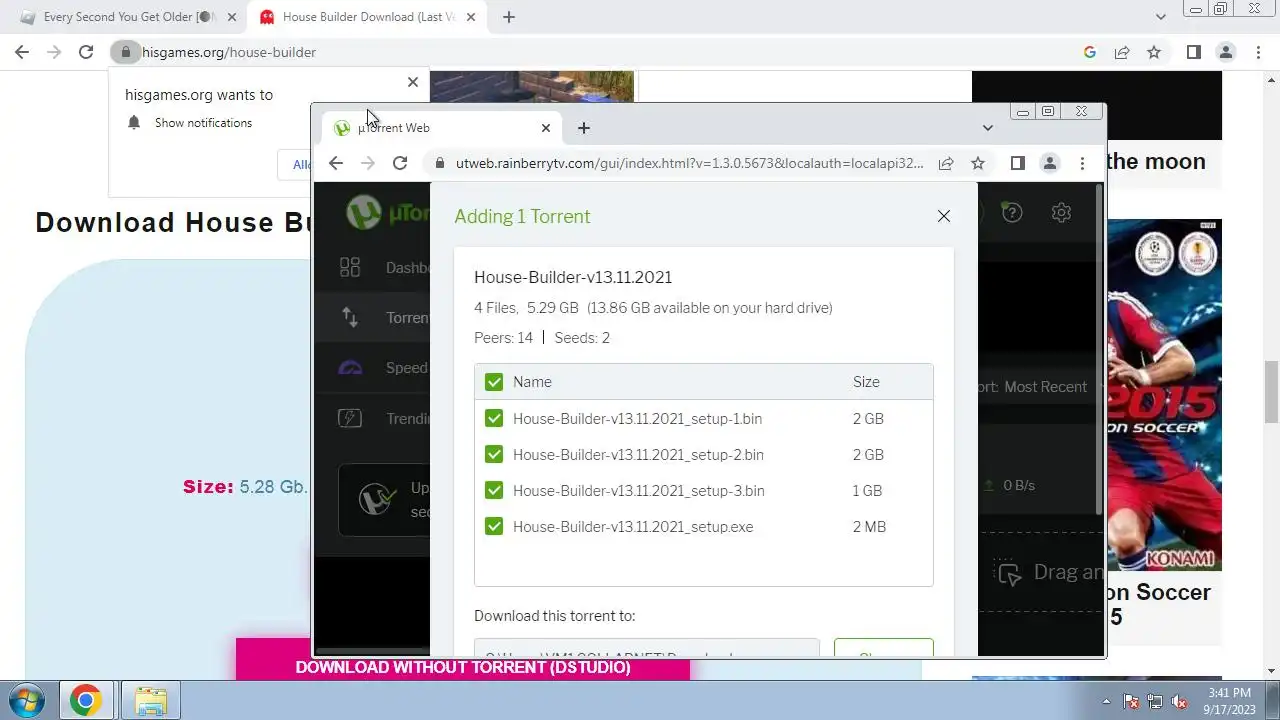
Task: Open the Windows Start menu
Action: pyautogui.click(x=27, y=700)
